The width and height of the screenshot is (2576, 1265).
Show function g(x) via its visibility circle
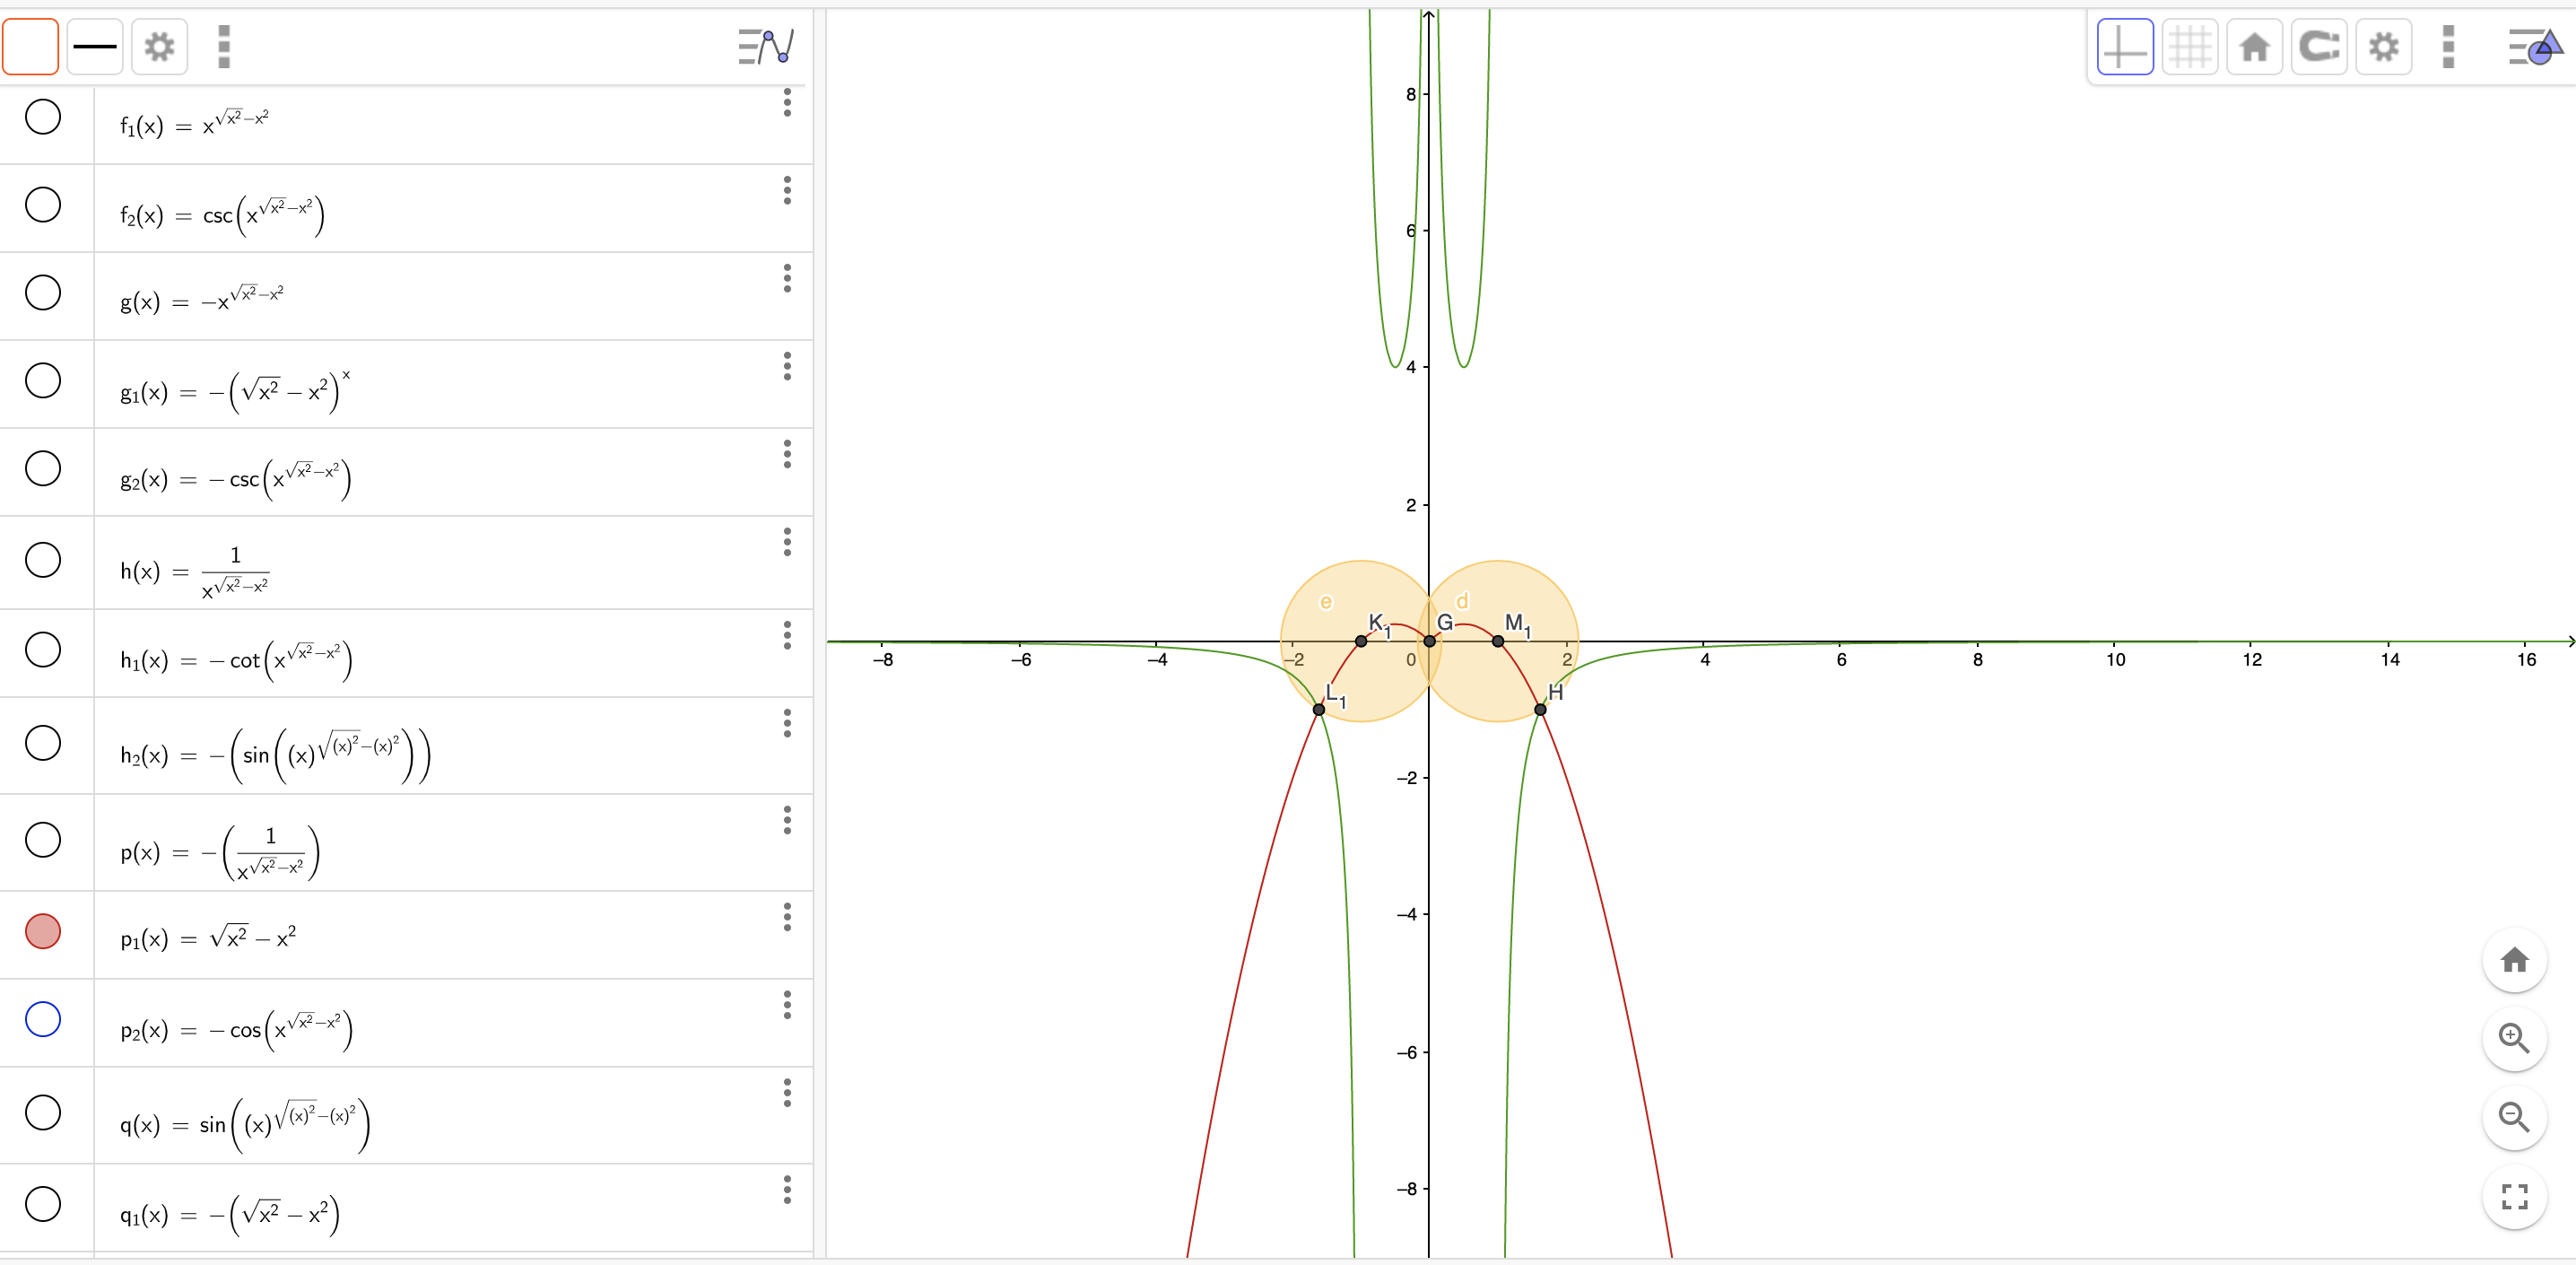43,293
